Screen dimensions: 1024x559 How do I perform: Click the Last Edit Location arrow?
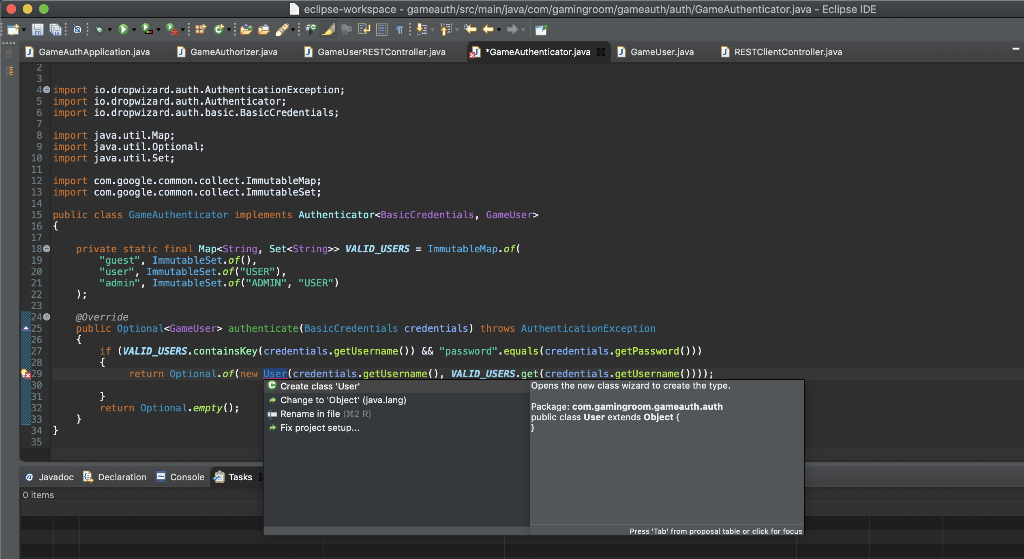pyautogui.click(x=469, y=30)
